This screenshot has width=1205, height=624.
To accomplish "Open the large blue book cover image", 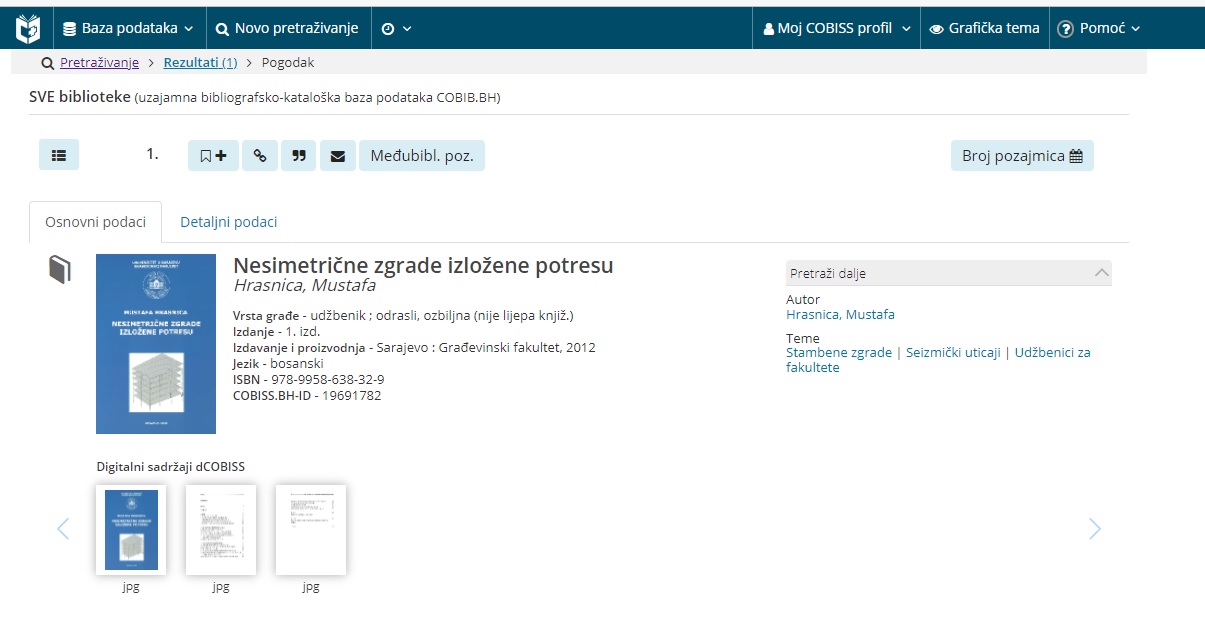I will coord(156,344).
